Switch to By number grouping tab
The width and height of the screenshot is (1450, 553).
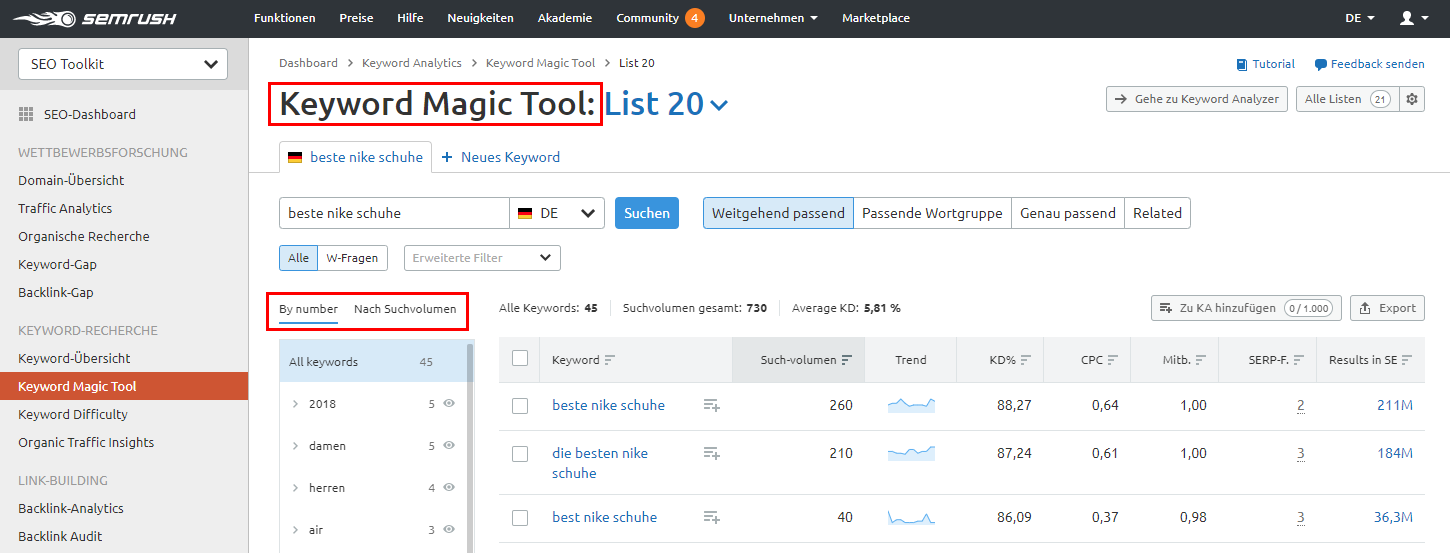click(308, 309)
